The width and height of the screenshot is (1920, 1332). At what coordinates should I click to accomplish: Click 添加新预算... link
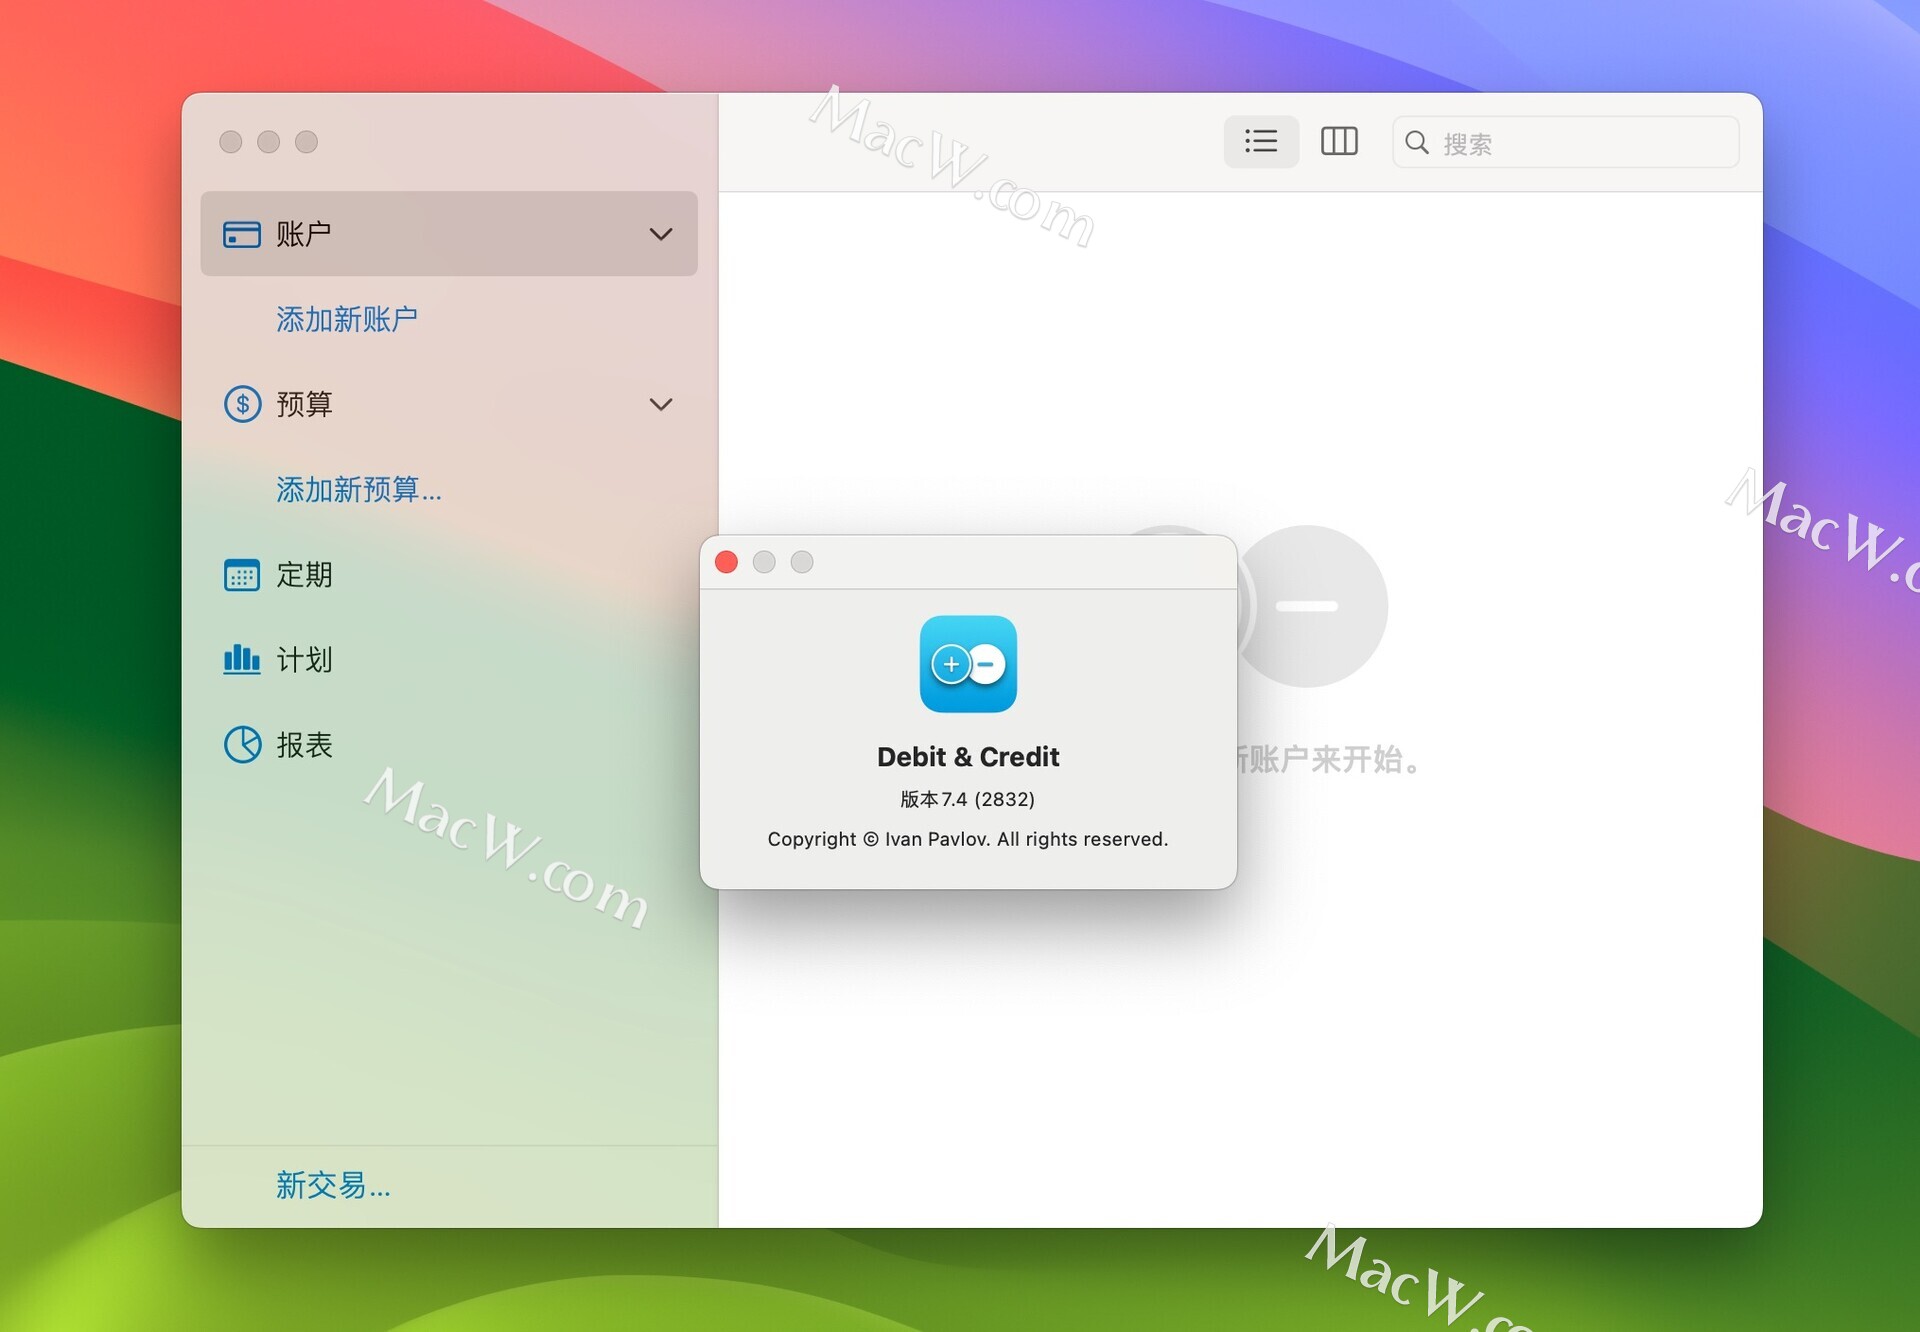[359, 489]
